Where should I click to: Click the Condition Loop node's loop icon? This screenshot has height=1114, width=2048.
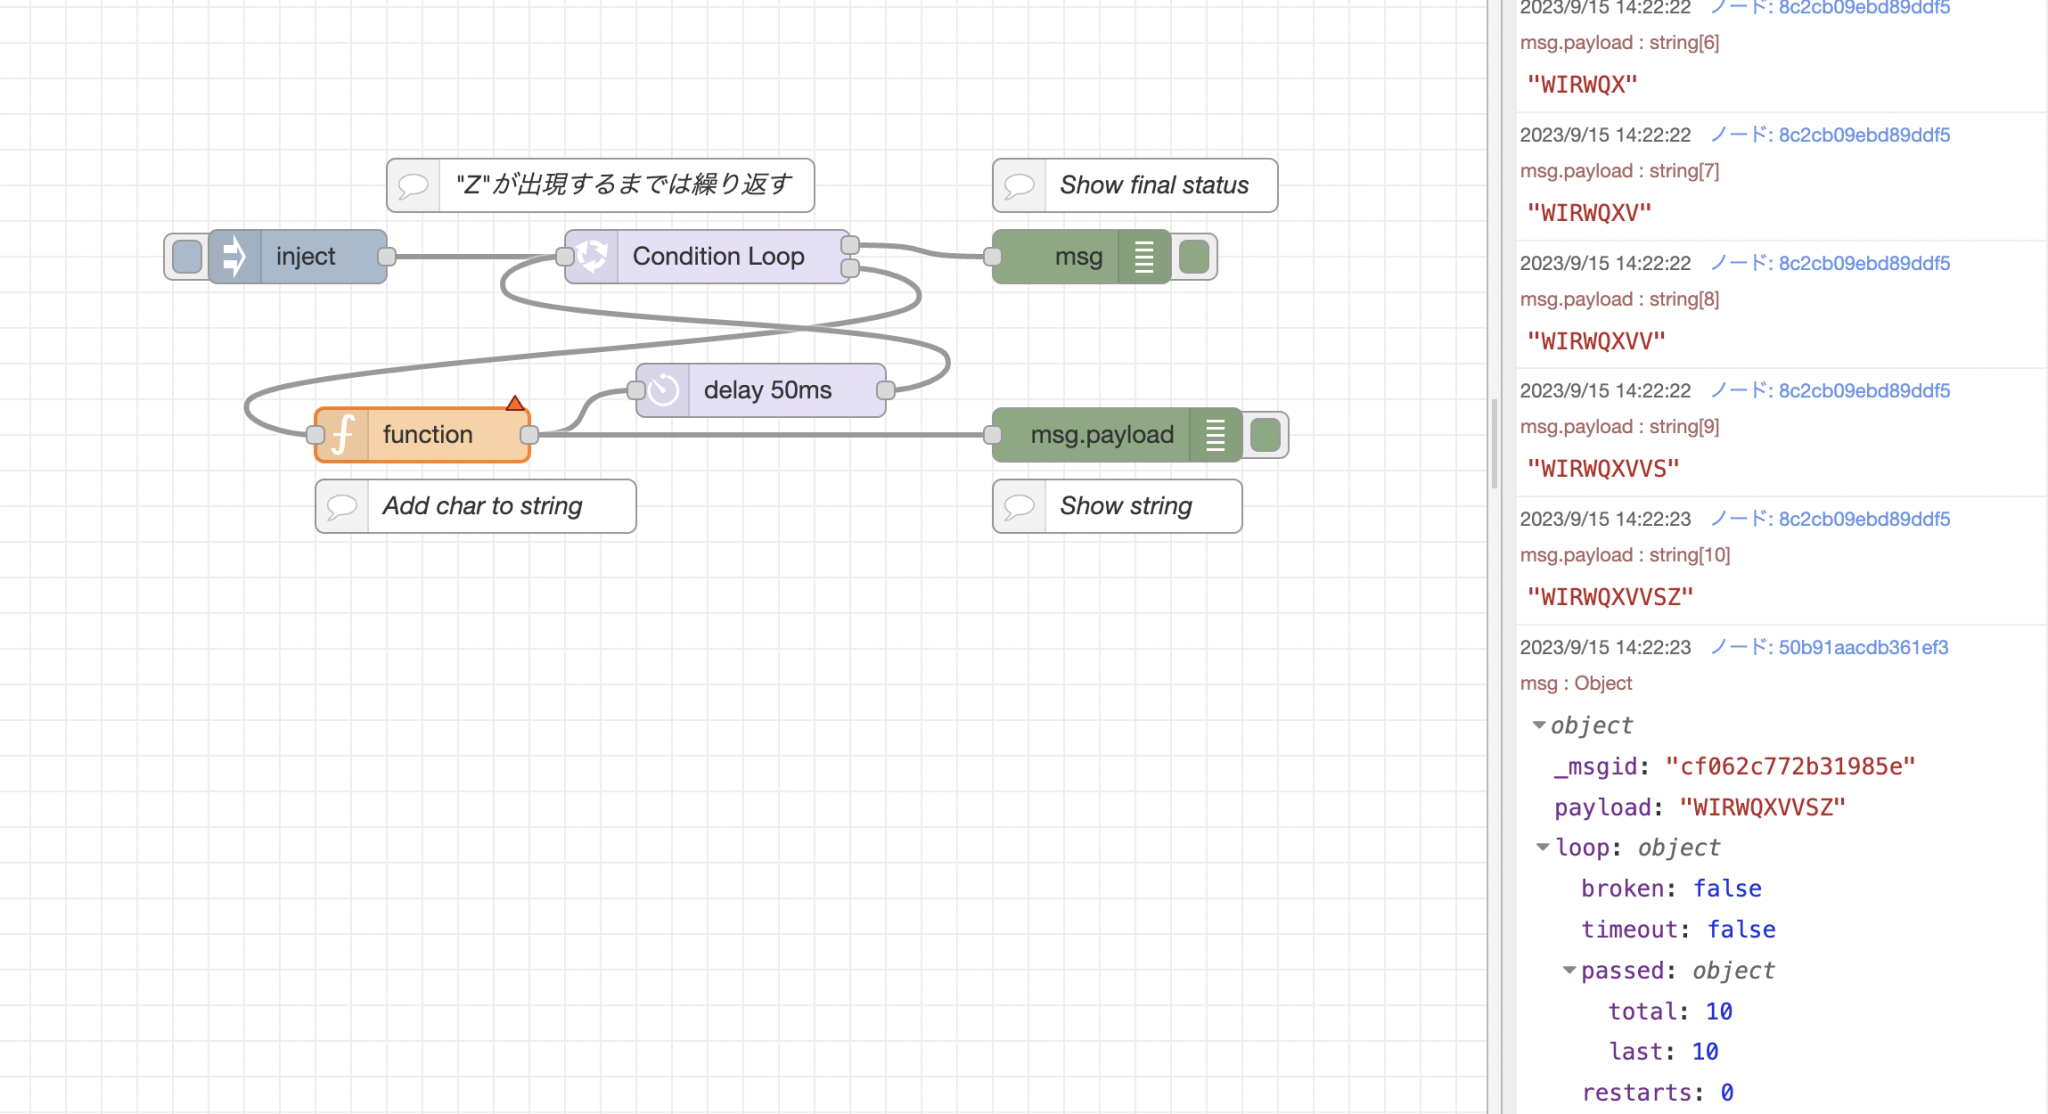click(592, 256)
